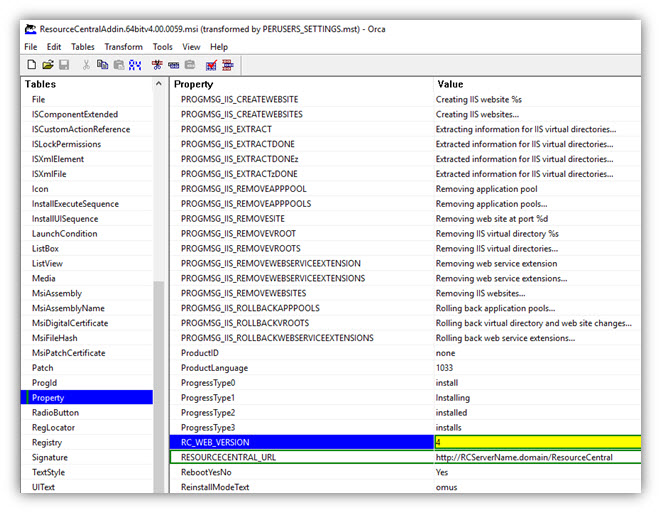Screen dimensions: 661x513
Task: Click the red and blue tables icon
Action: tap(228, 65)
